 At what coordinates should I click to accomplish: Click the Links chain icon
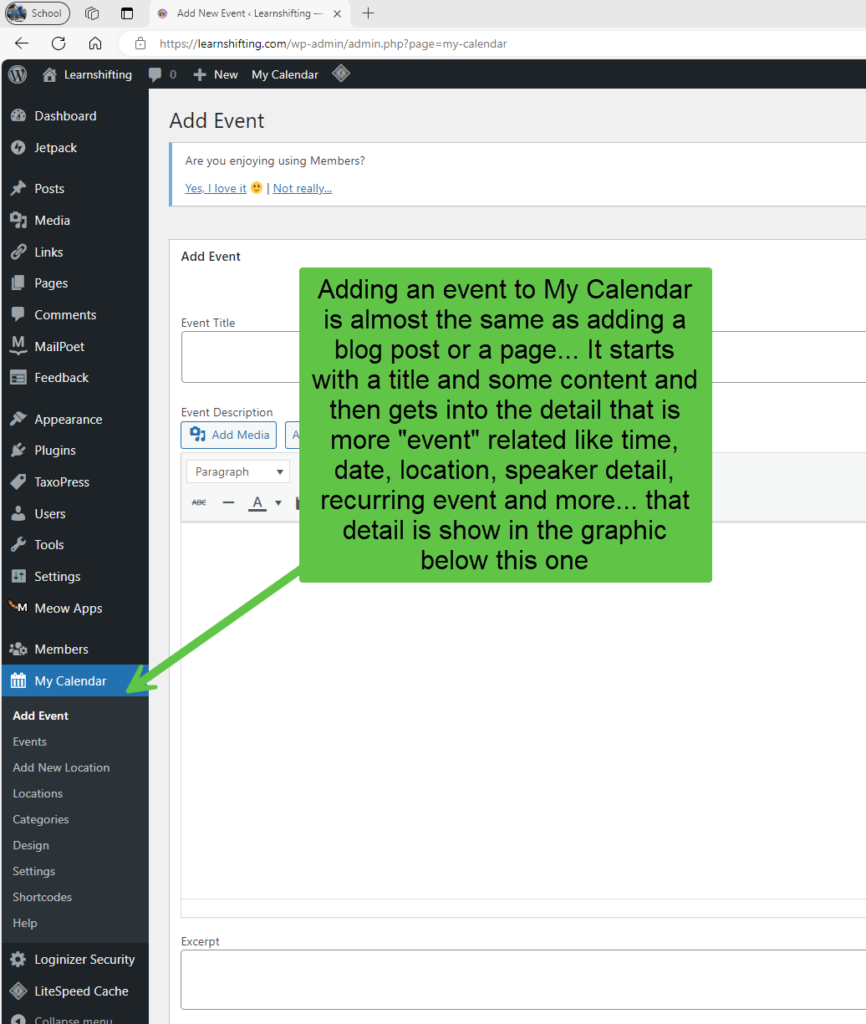click(x=18, y=251)
